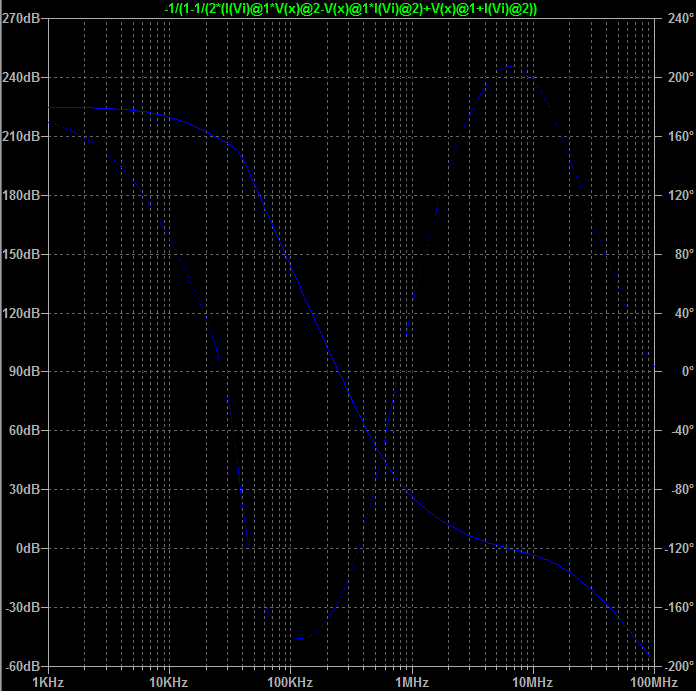Click the 160° right phase axis label

coord(680,136)
